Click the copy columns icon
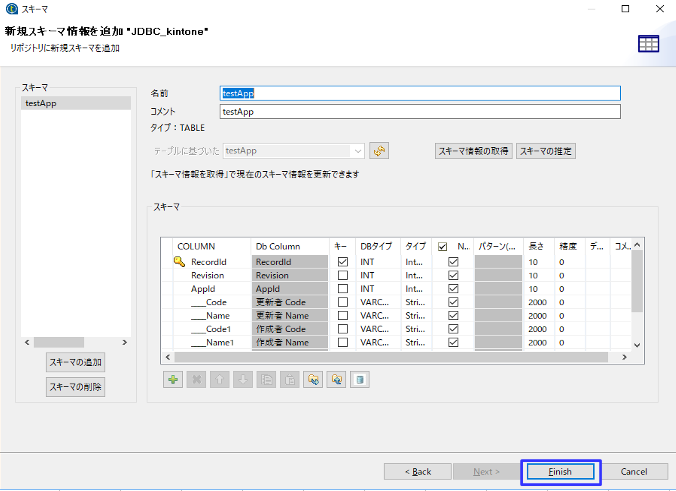The height and width of the screenshot is (491, 676). (266, 380)
